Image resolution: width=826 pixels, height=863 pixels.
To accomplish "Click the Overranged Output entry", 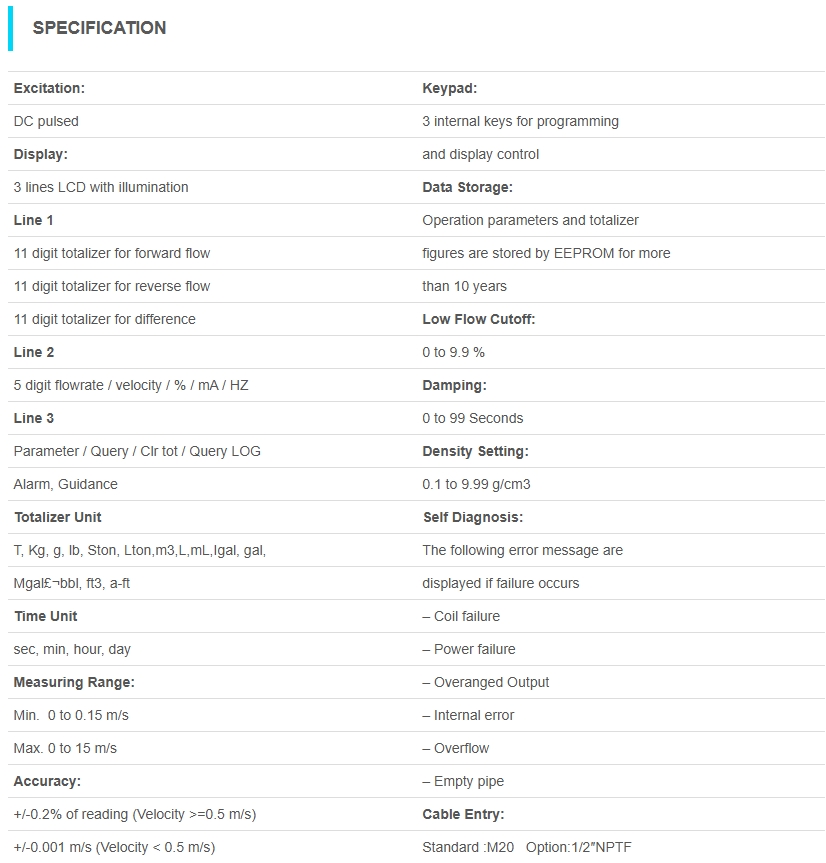I will tap(486, 682).
